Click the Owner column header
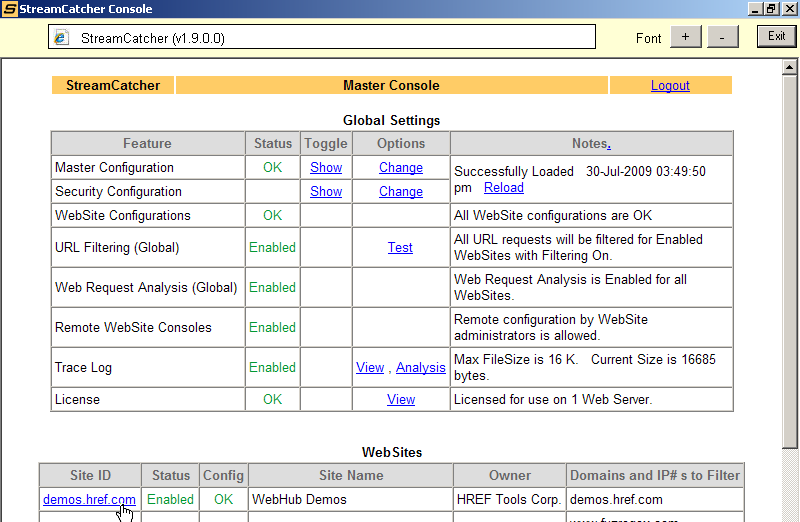This screenshot has width=800, height=522. pyautogui.click(x=510, y=476)
